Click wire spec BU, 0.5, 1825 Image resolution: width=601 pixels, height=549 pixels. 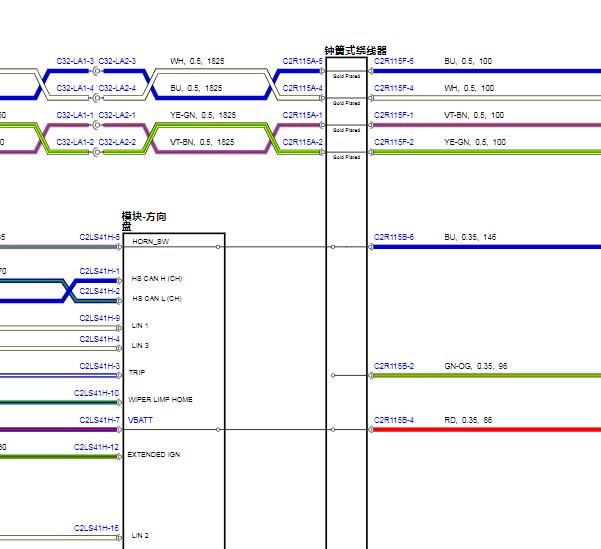(x=196, y=88)
